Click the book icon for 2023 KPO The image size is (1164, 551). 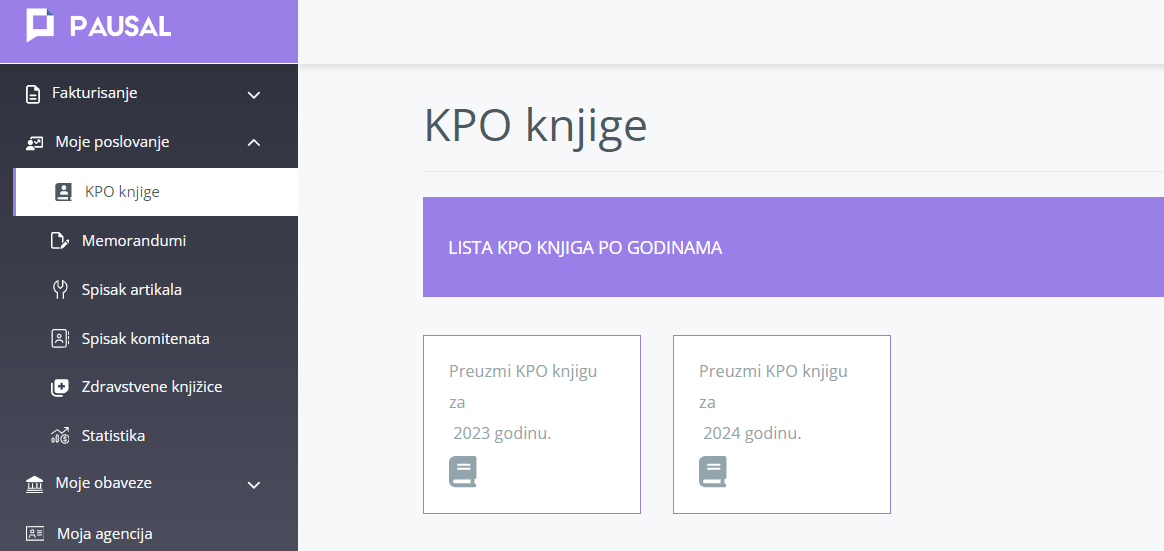[462, 472]
